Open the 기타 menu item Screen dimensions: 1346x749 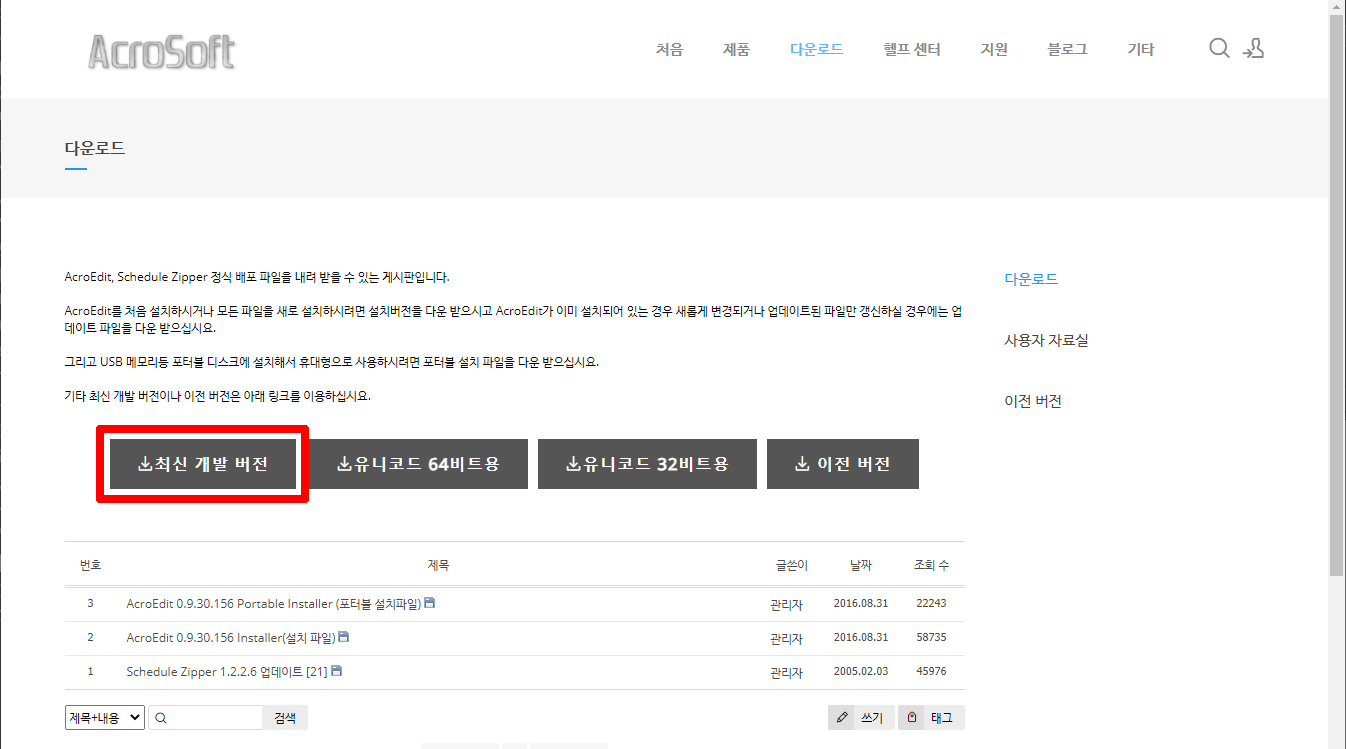[1141, 49]
